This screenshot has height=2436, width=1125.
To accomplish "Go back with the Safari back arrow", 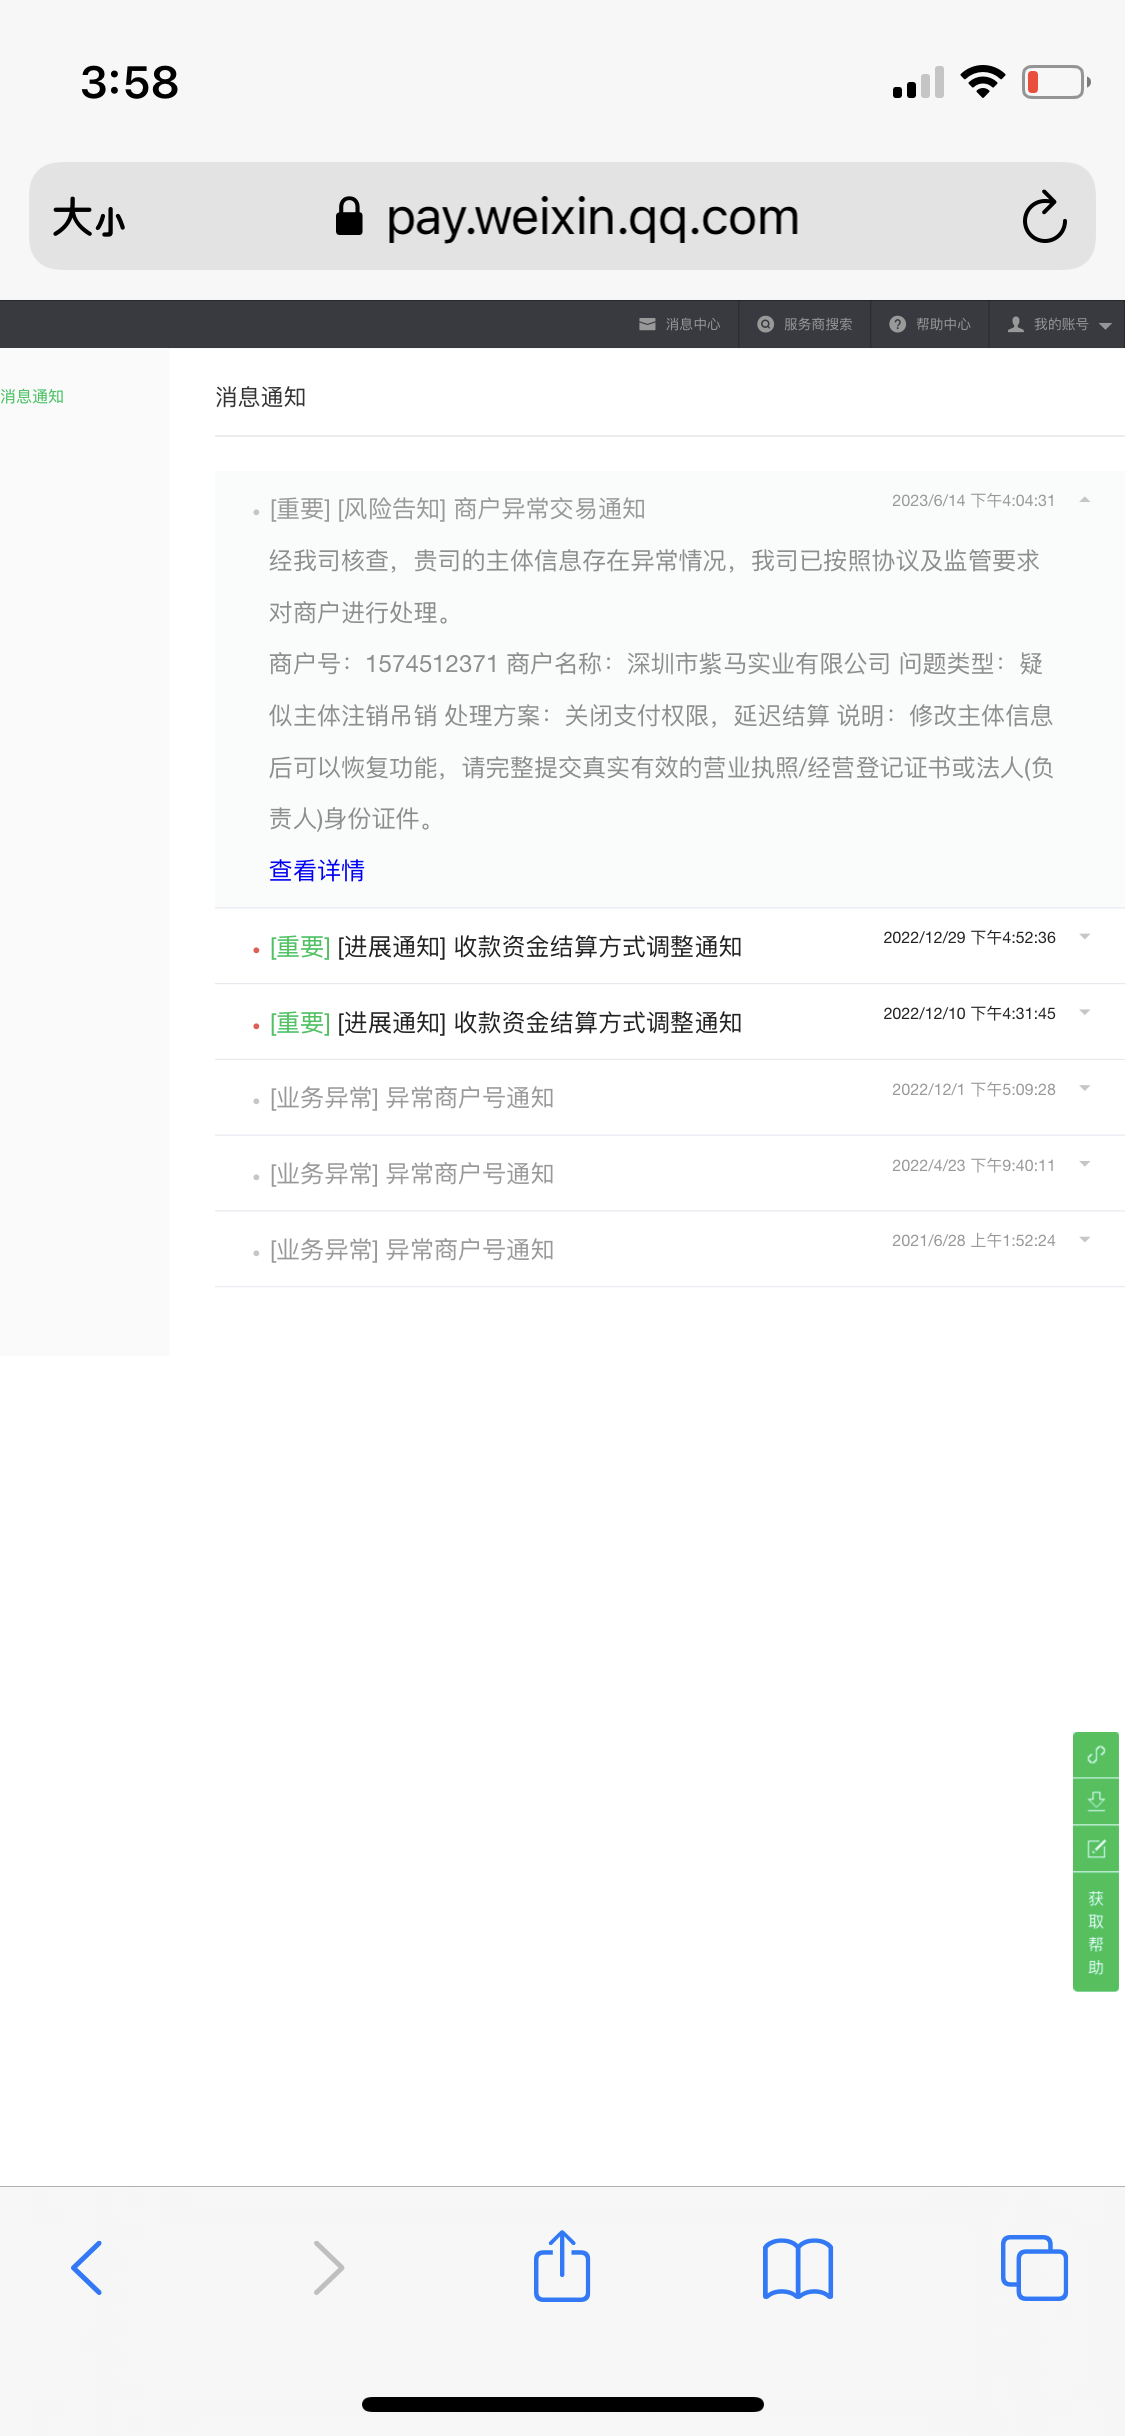I will pos(87,2267).
